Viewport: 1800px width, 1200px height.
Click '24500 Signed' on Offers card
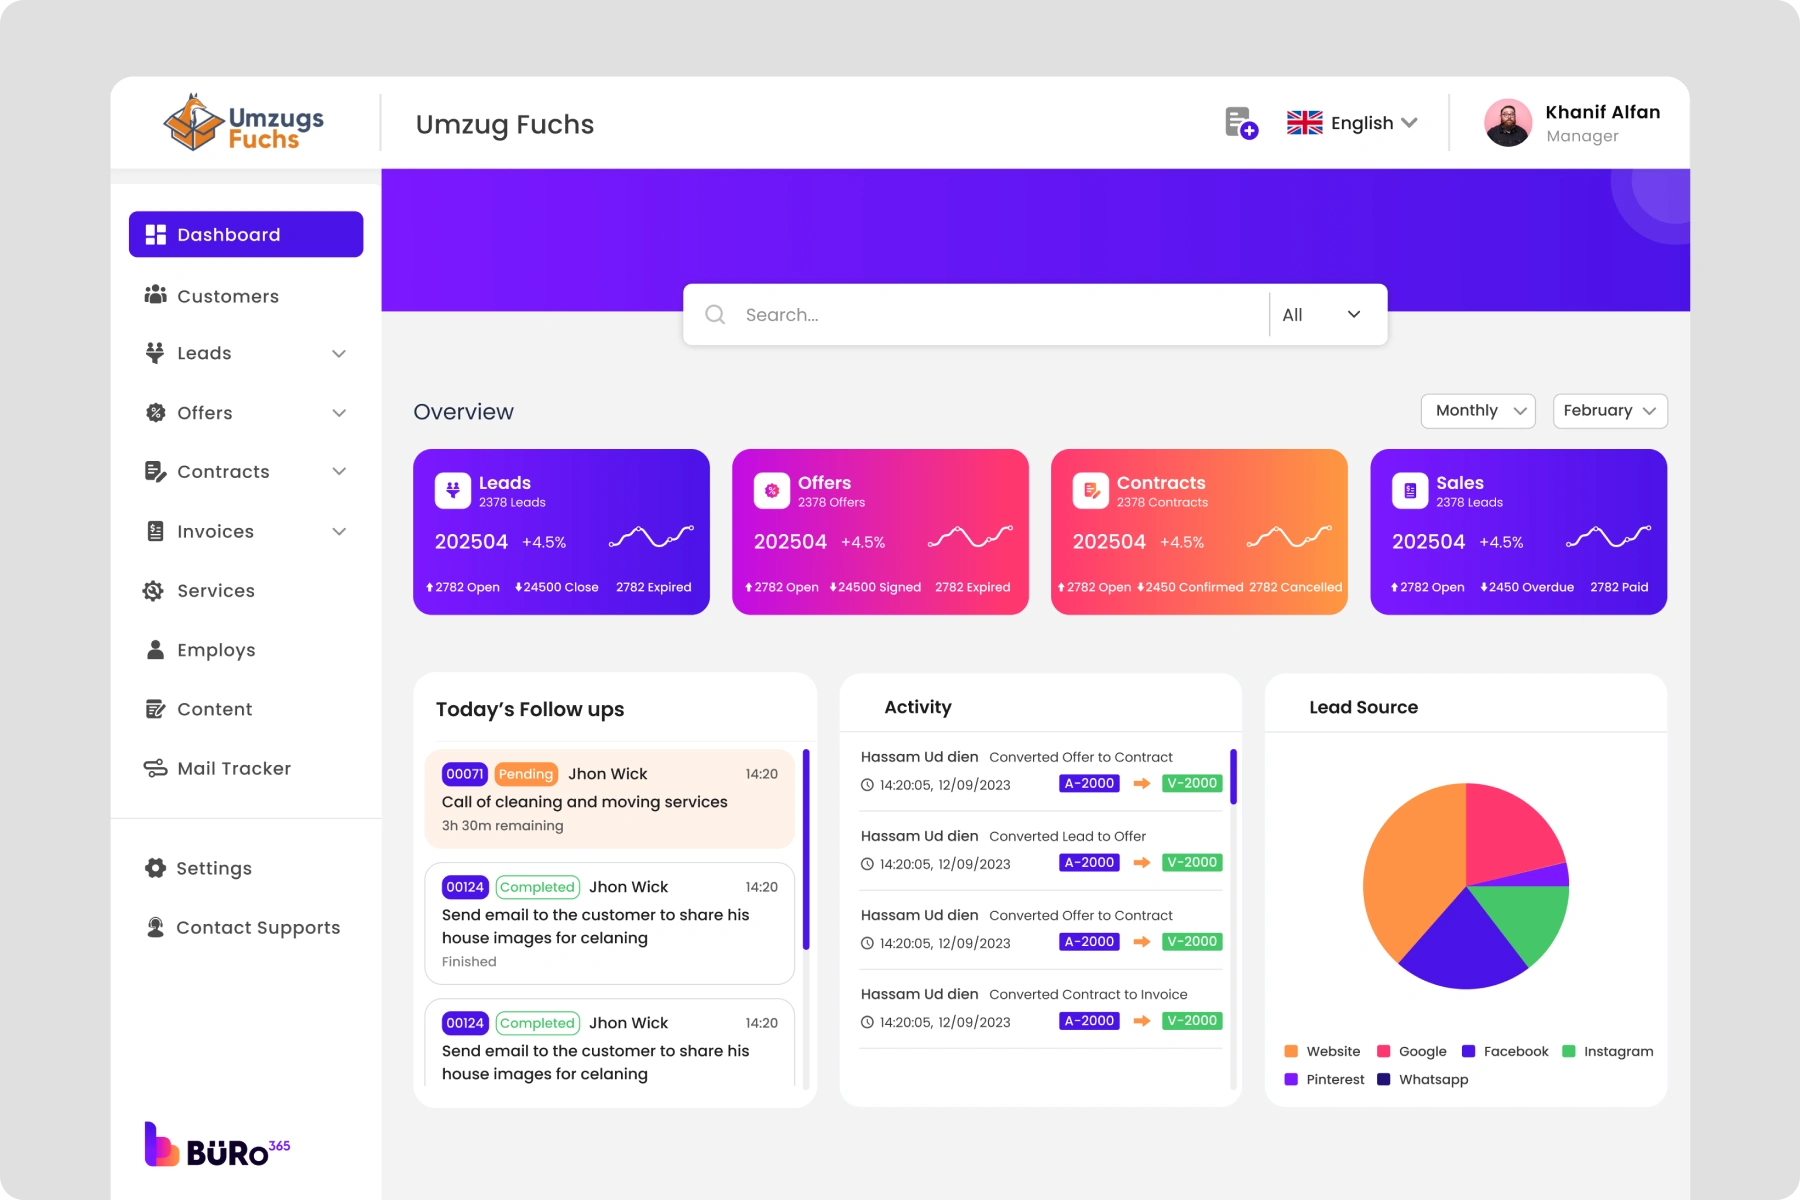coord(875,587)
